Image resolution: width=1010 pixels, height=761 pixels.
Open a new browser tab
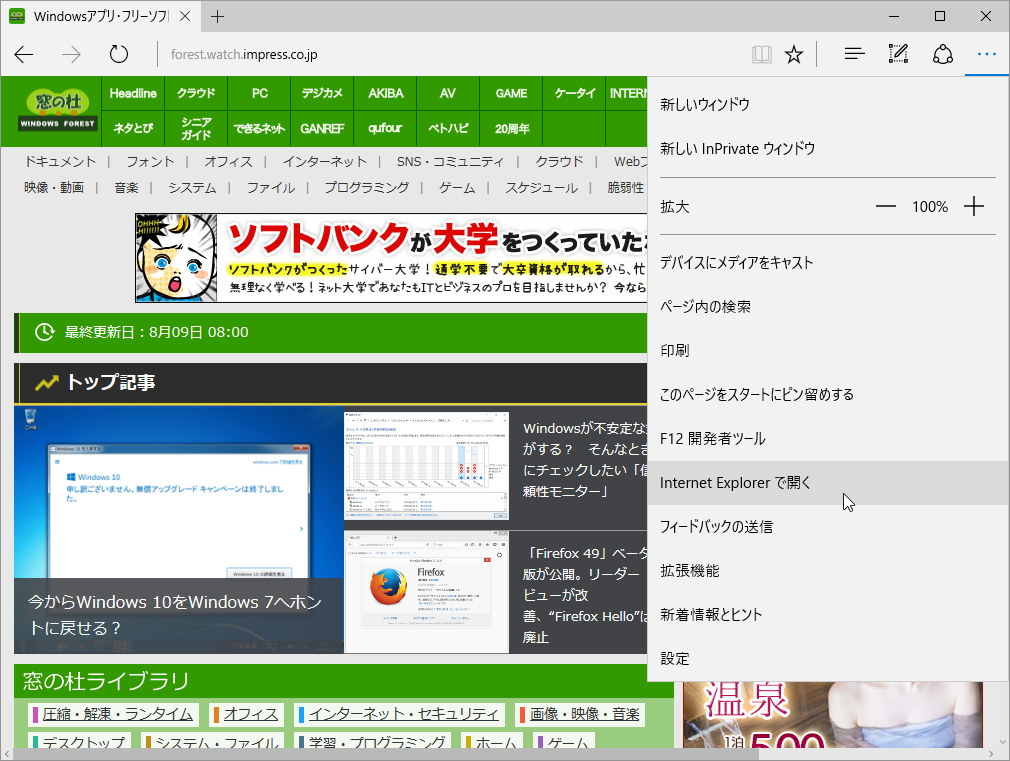218,16
